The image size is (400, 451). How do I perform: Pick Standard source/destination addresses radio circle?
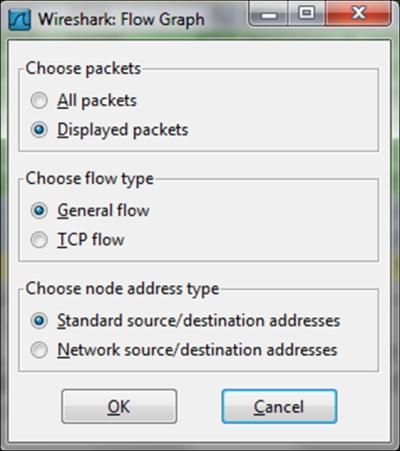pos(39,320)
